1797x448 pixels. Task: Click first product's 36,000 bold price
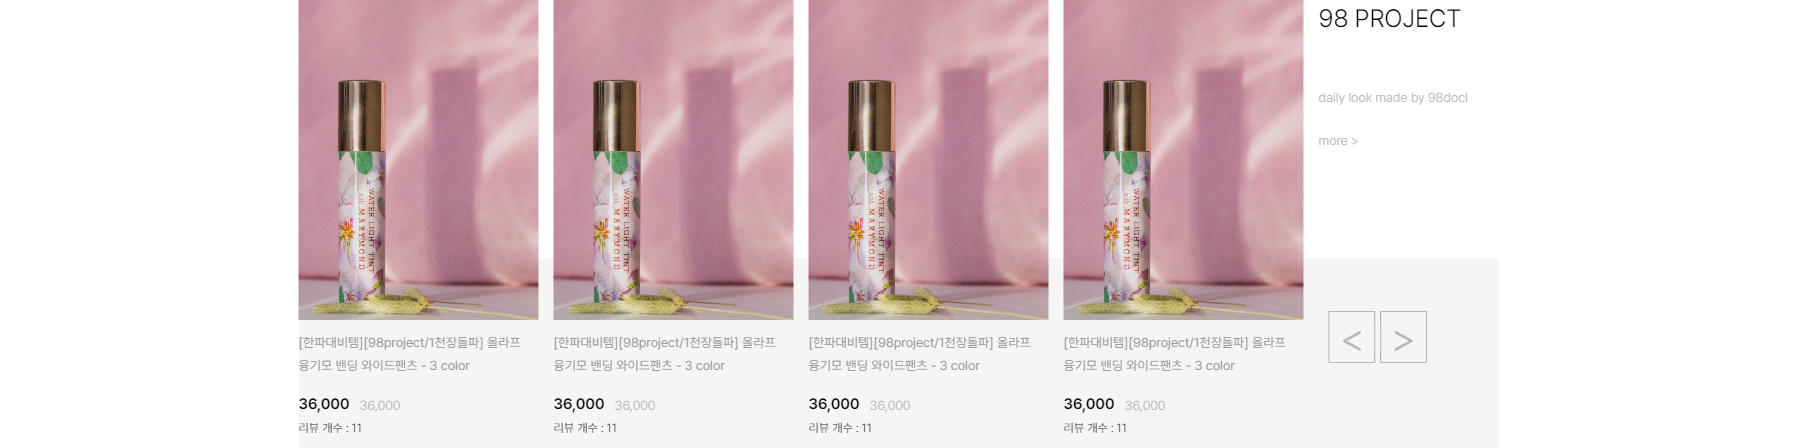324,404
